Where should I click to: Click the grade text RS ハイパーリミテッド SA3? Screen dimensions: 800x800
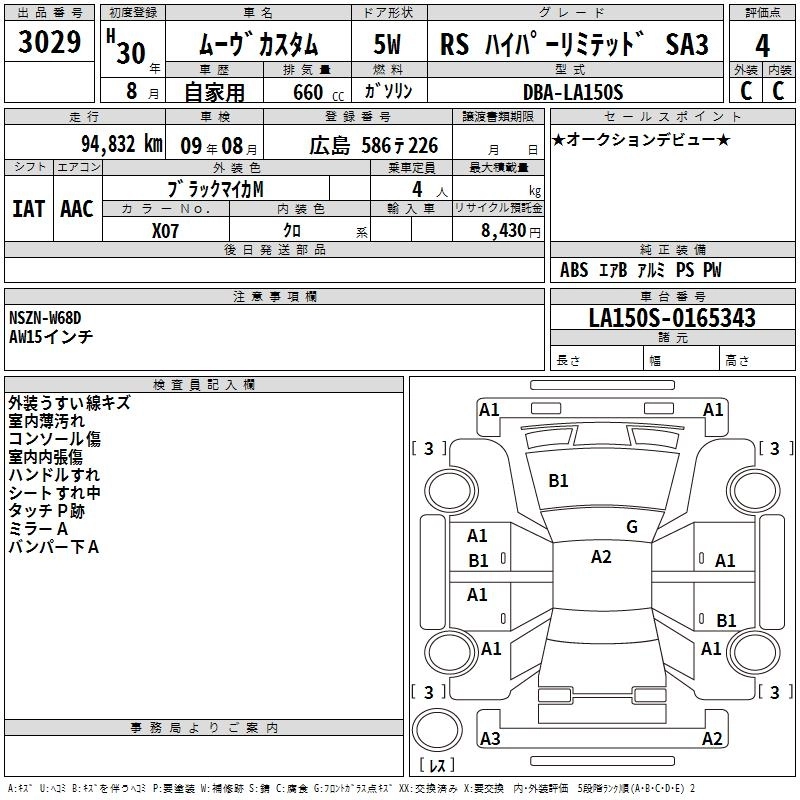pos(574,45)
